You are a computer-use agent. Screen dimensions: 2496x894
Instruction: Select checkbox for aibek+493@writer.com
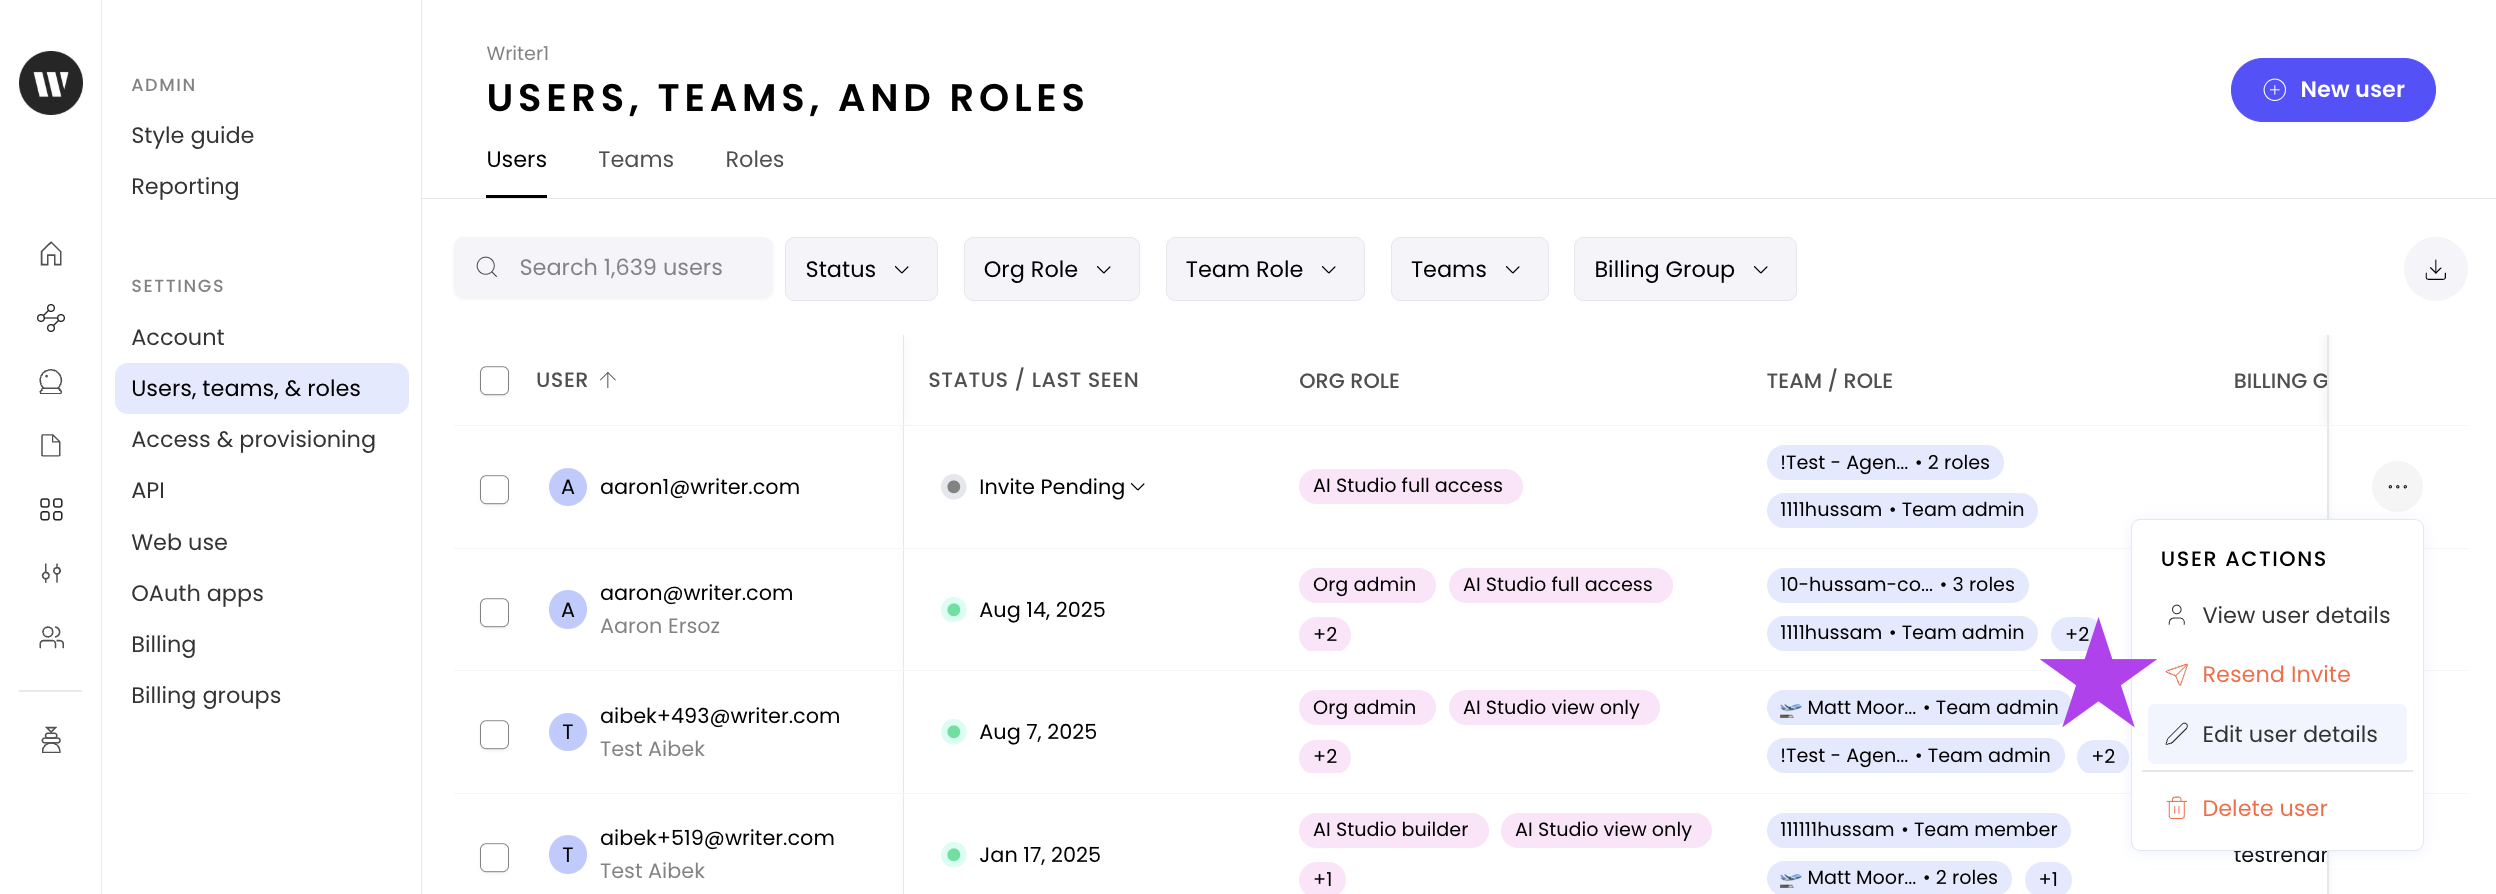click(x=494, y=734)
